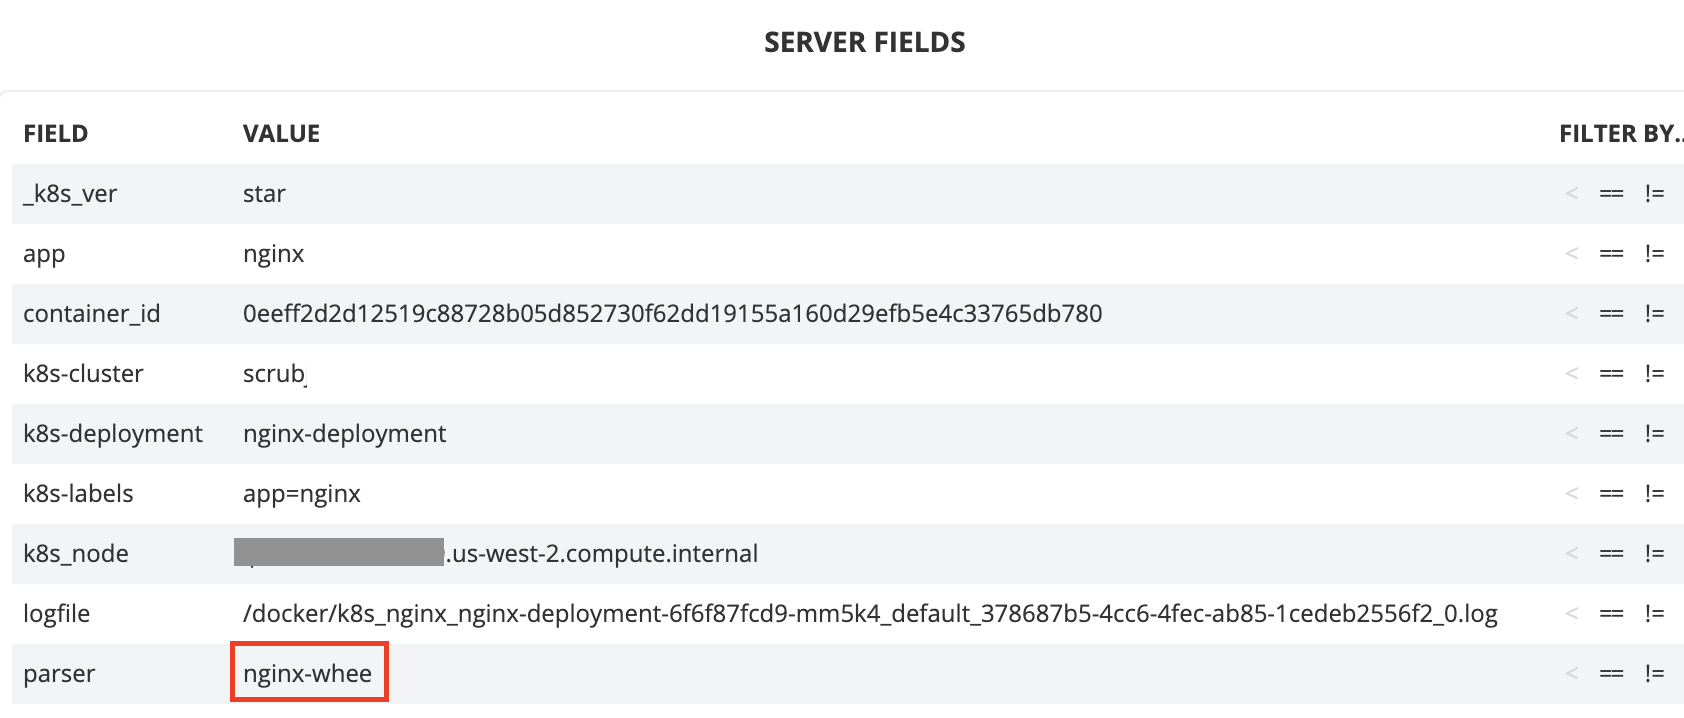Click the FIELD column header
Image resolution: width=1684 pixels, height=718 pixels.
[x=56, y=134]
